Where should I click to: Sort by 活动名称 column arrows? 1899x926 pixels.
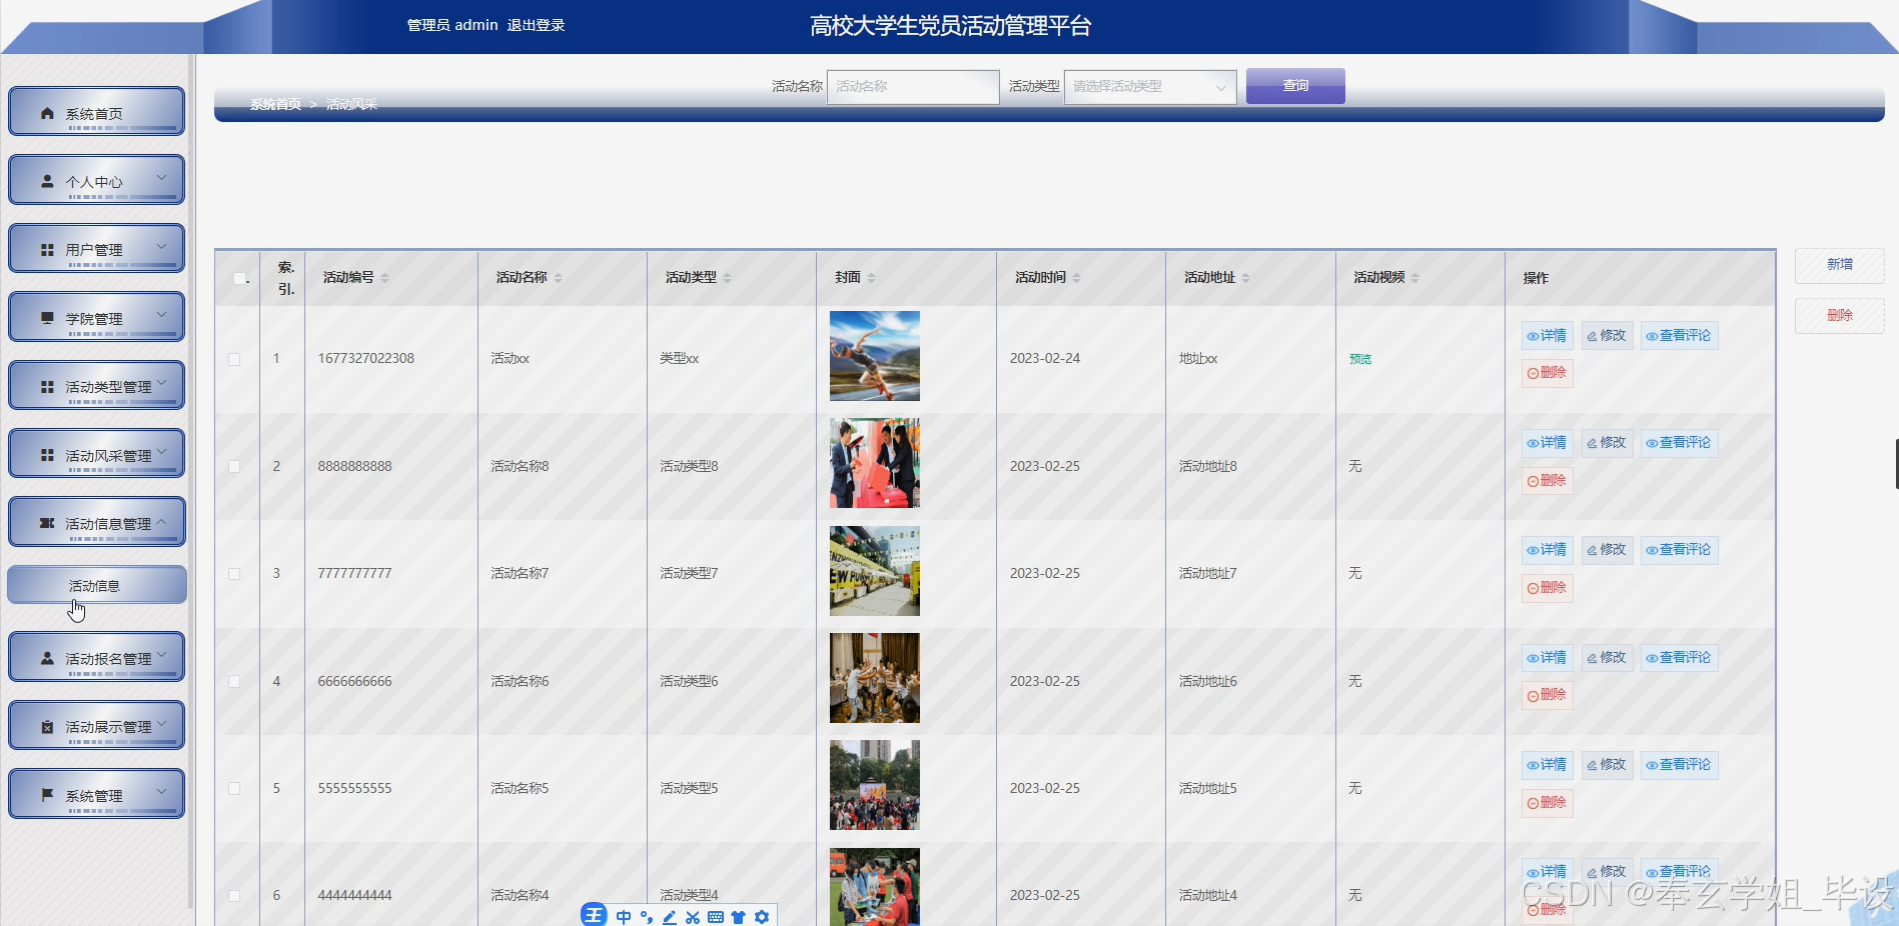tap(558, 278)
